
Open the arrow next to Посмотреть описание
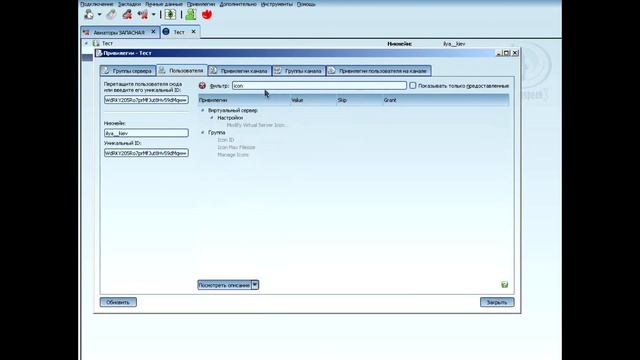(255, 285)
